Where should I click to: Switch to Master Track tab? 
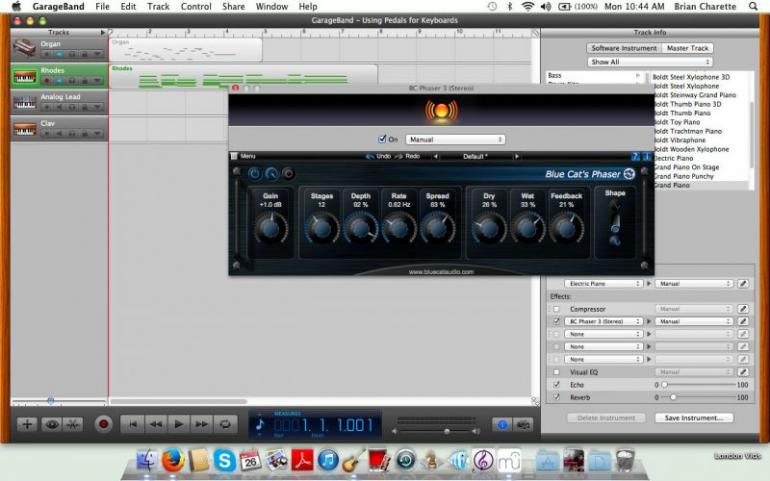coord(688,48)
